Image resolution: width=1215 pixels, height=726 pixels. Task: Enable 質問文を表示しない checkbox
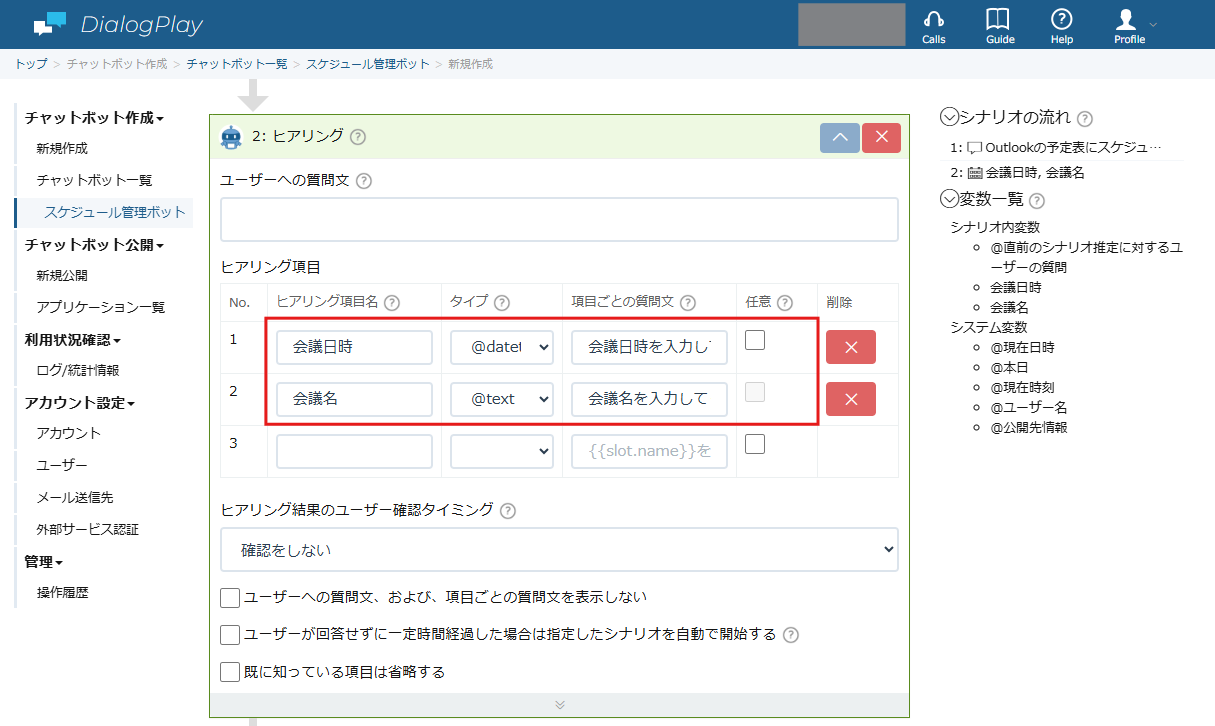230,598
